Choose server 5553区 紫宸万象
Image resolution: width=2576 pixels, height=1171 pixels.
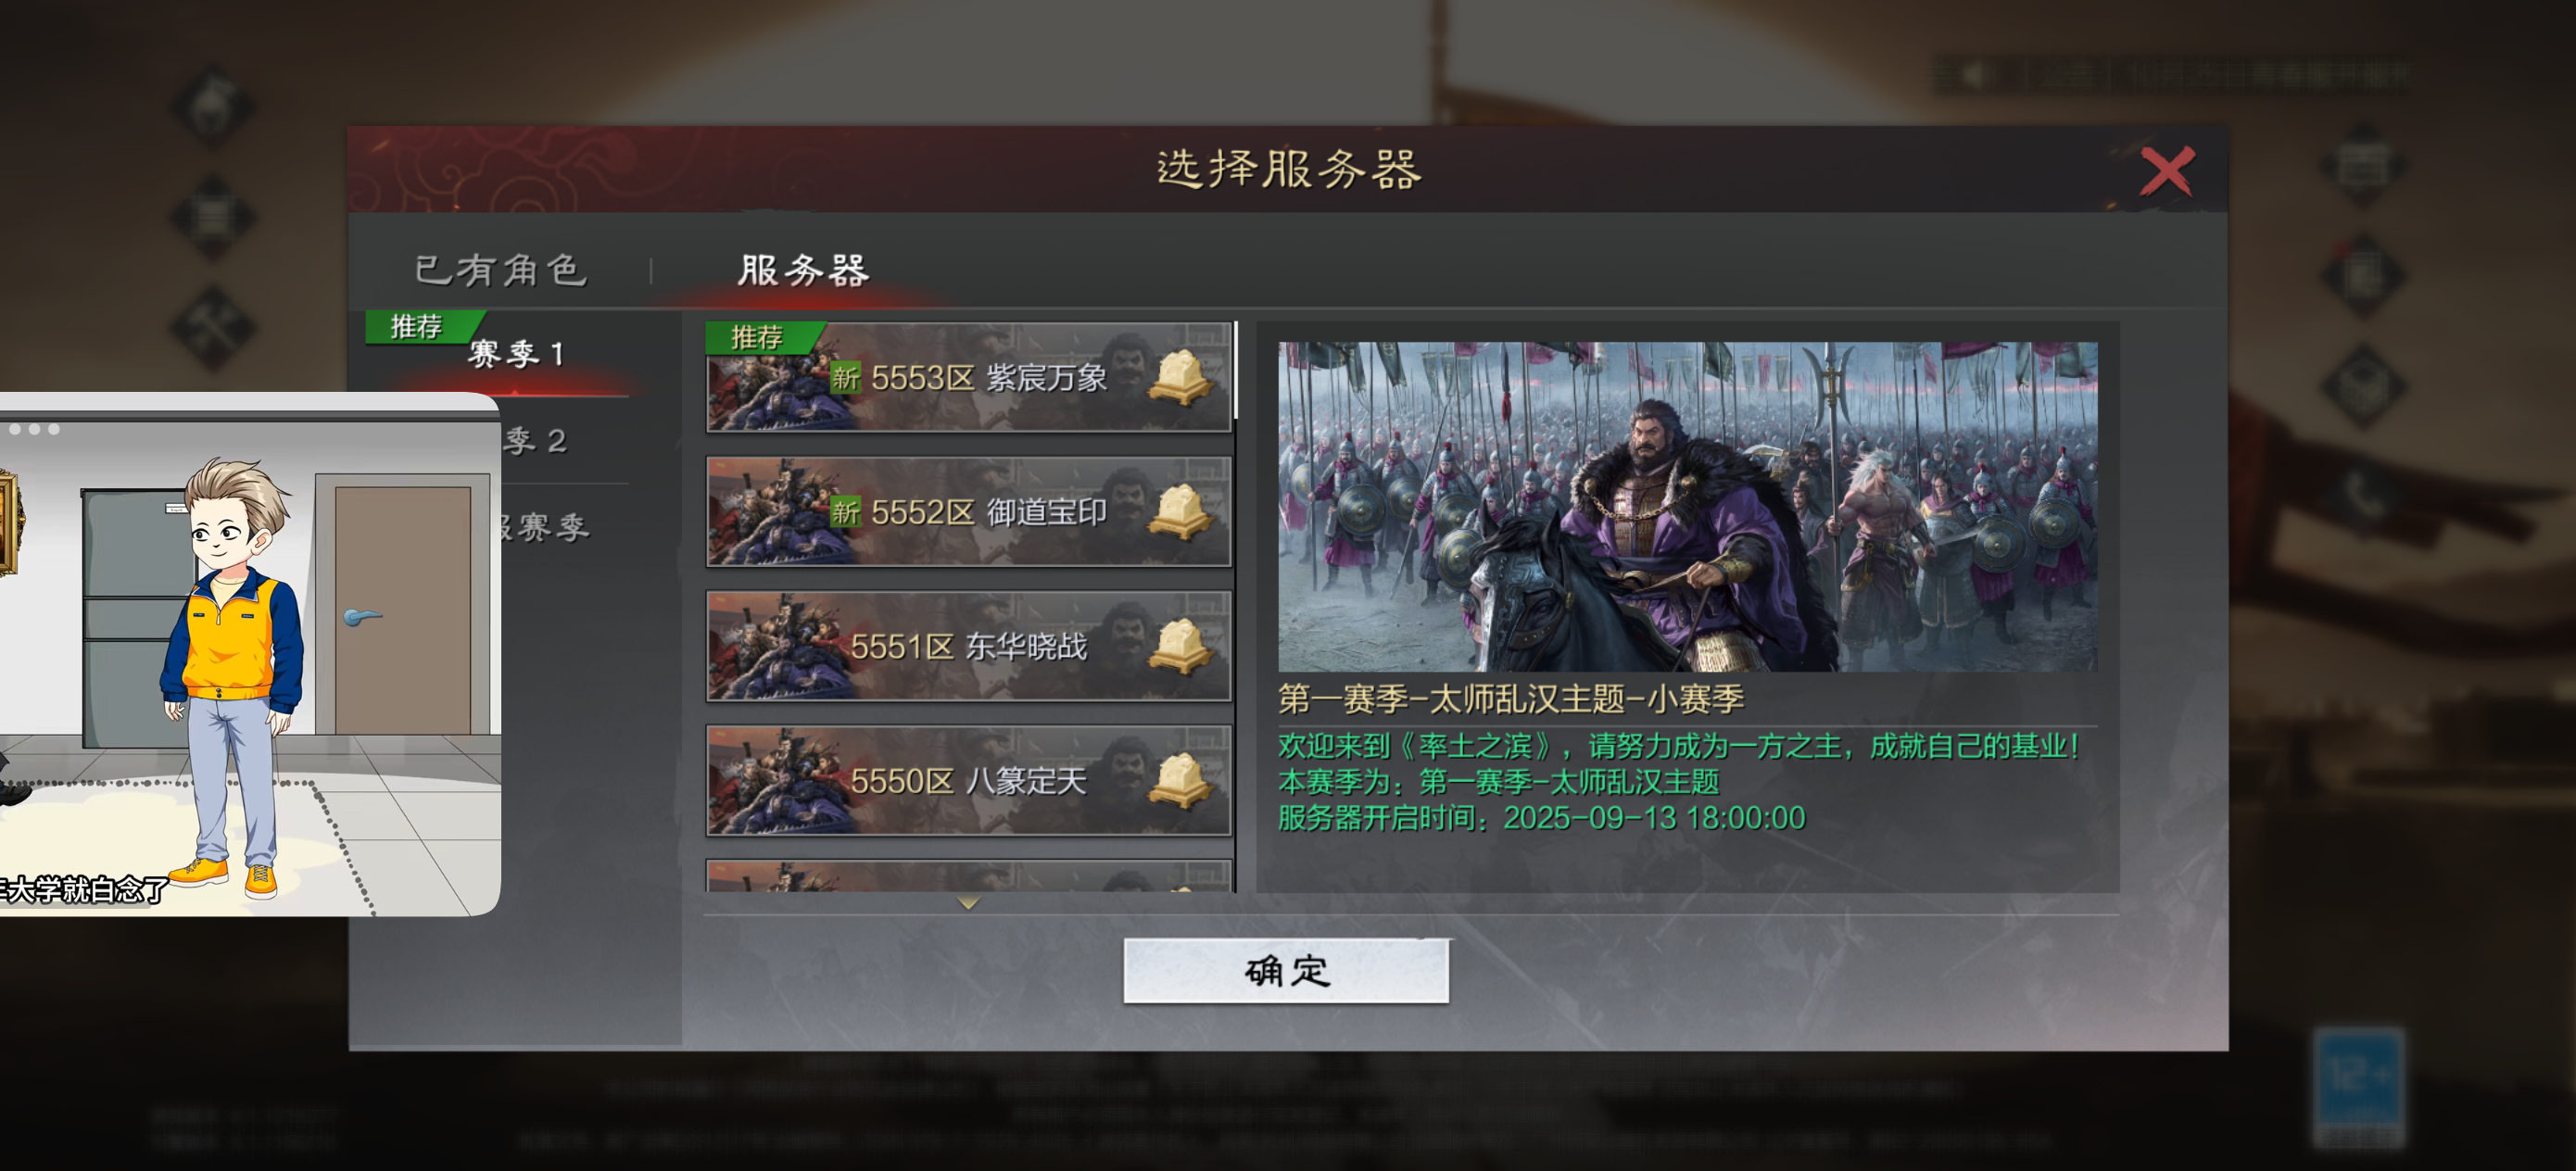[968, 377]
